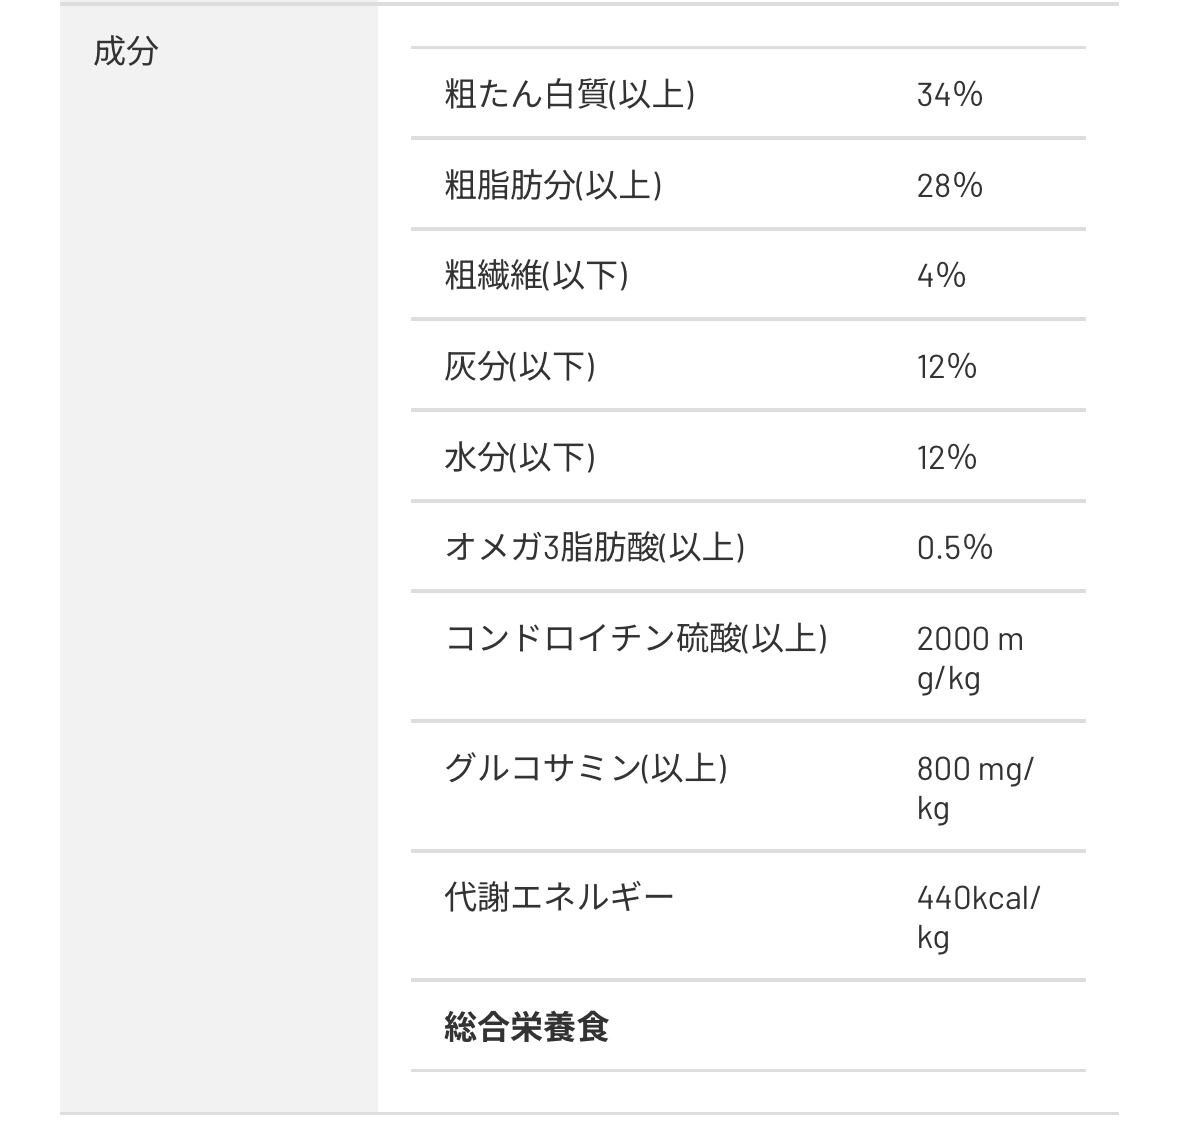This screenshot has width=1179, height=1129.
Task: Click the 28% crude fat value
Action: coord(949,186)
